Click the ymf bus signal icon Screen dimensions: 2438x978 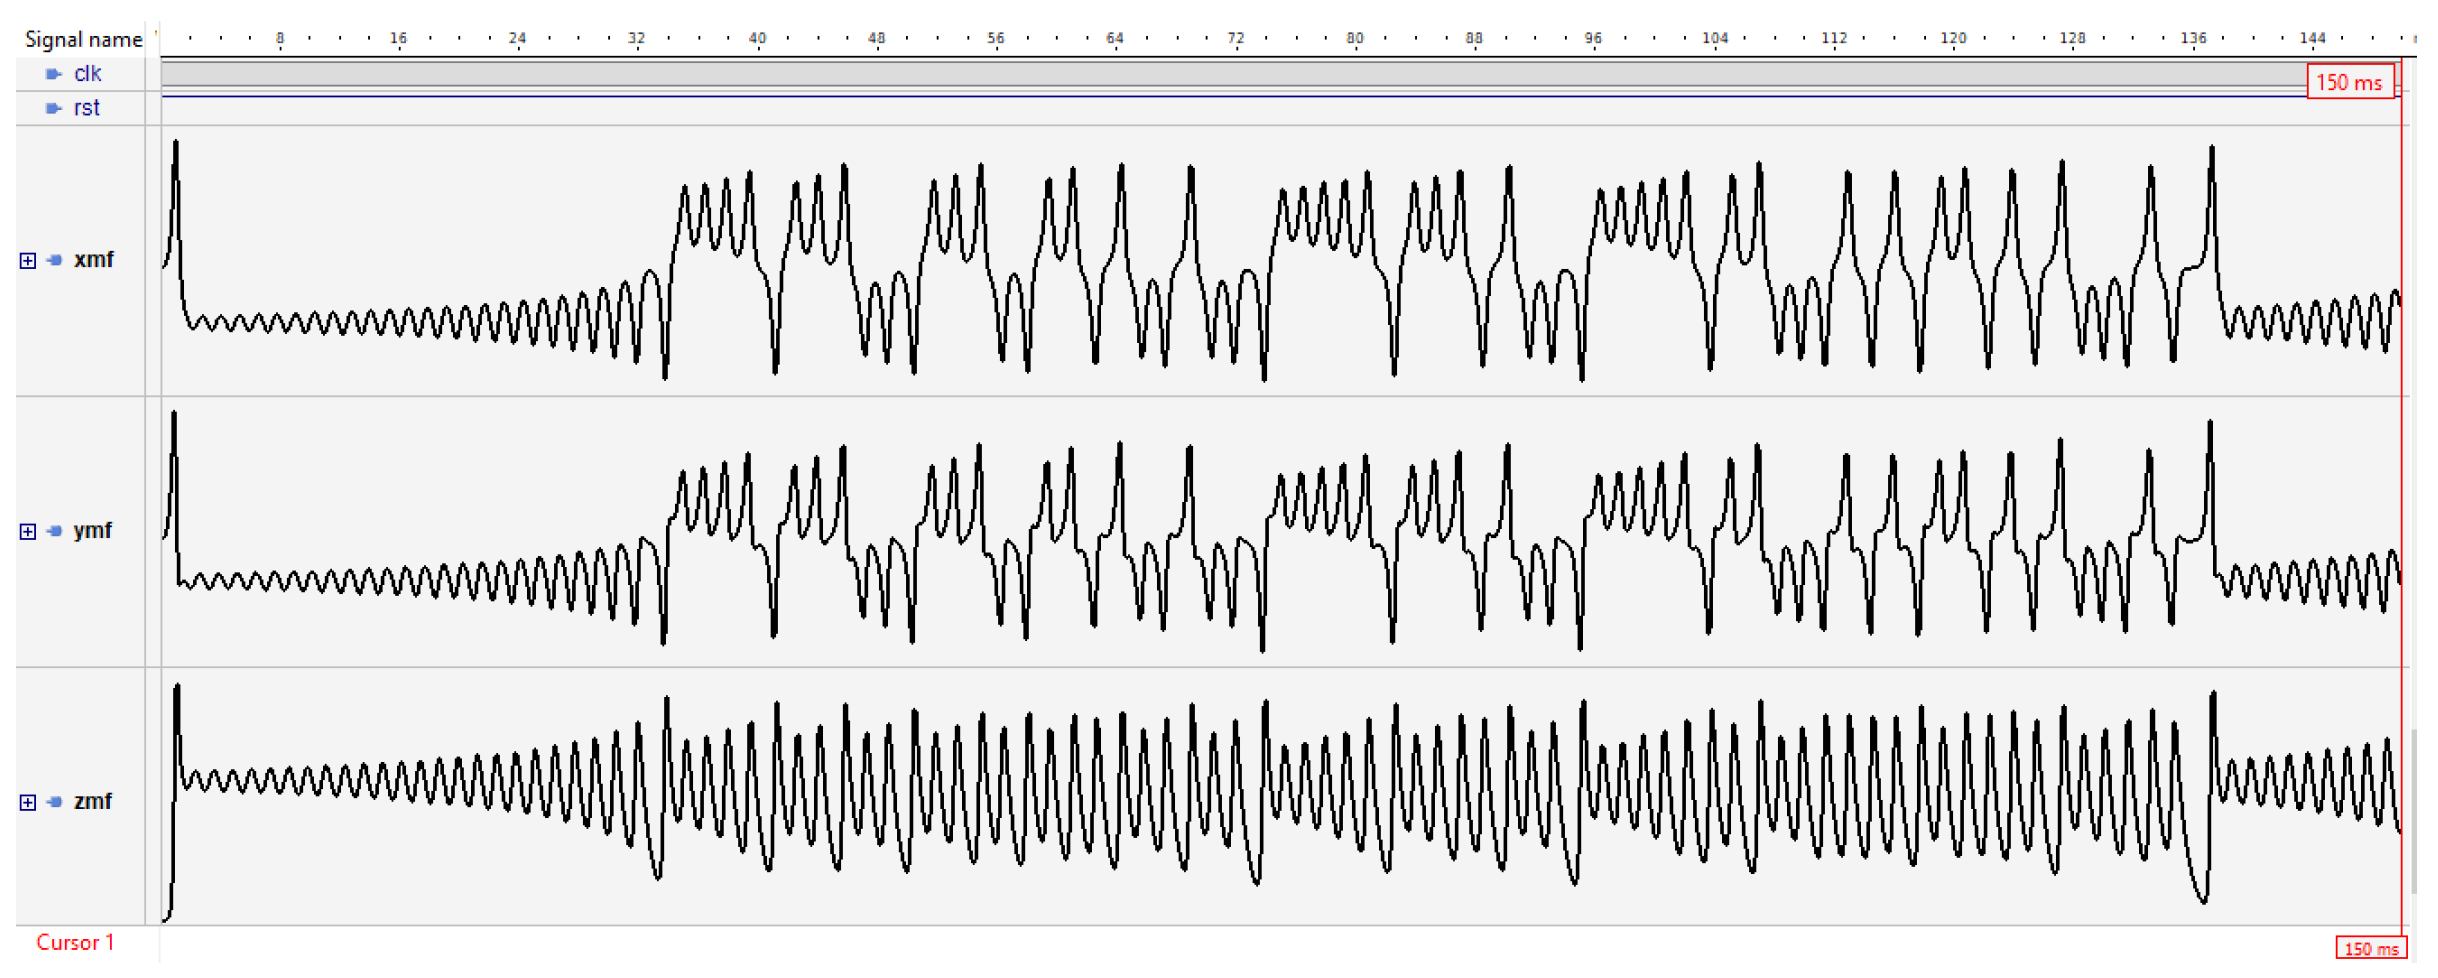pos(55,531)
